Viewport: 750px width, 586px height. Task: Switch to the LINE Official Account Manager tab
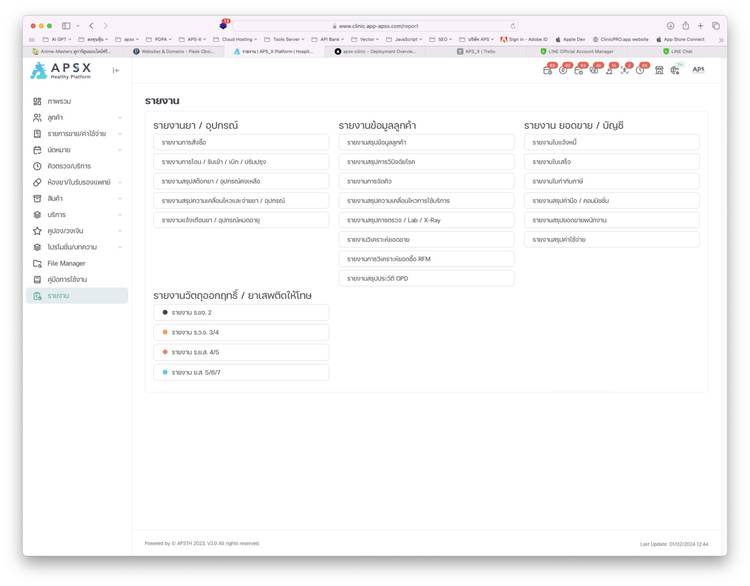(x=582, y=51)
